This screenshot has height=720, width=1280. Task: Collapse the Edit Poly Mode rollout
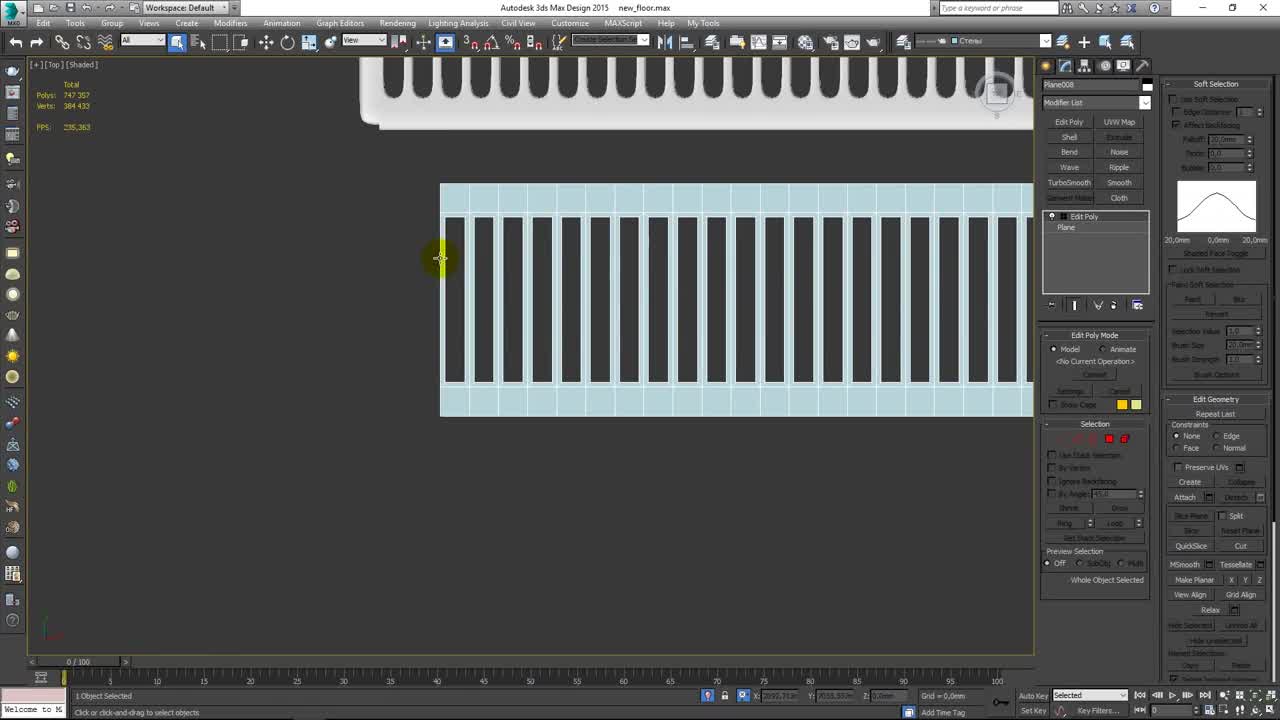click(1095, 335)
